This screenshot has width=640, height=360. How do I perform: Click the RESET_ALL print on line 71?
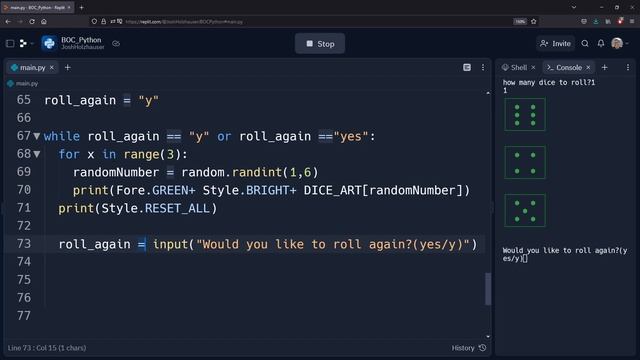click(x=138, y=208)
